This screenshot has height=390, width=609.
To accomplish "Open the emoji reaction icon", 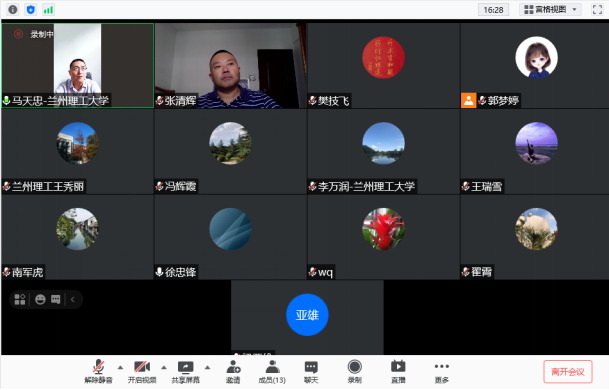I will click(40, 299).
